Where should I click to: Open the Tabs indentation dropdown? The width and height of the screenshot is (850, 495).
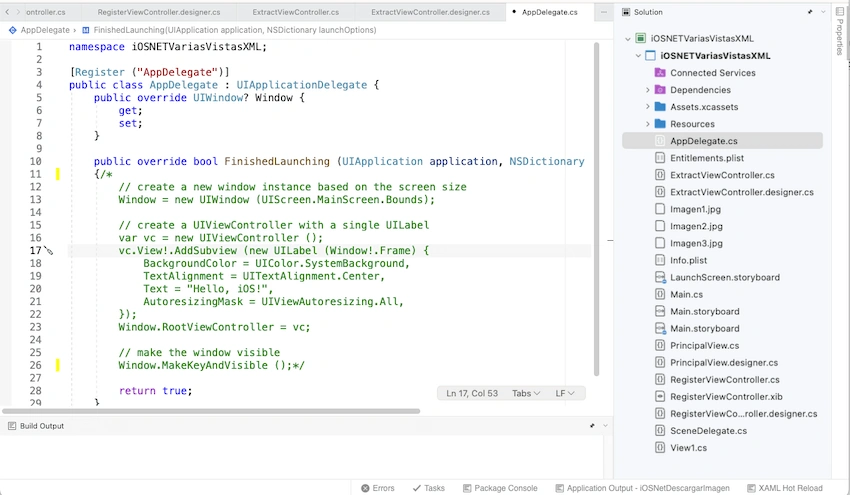(526, 393)
